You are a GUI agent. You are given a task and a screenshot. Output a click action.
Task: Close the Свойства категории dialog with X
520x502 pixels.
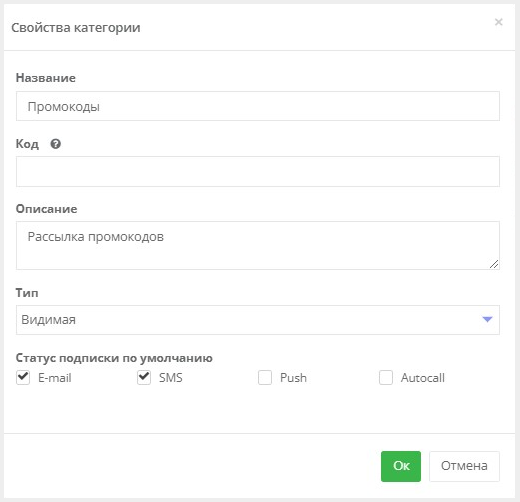(x=498, y=22)
